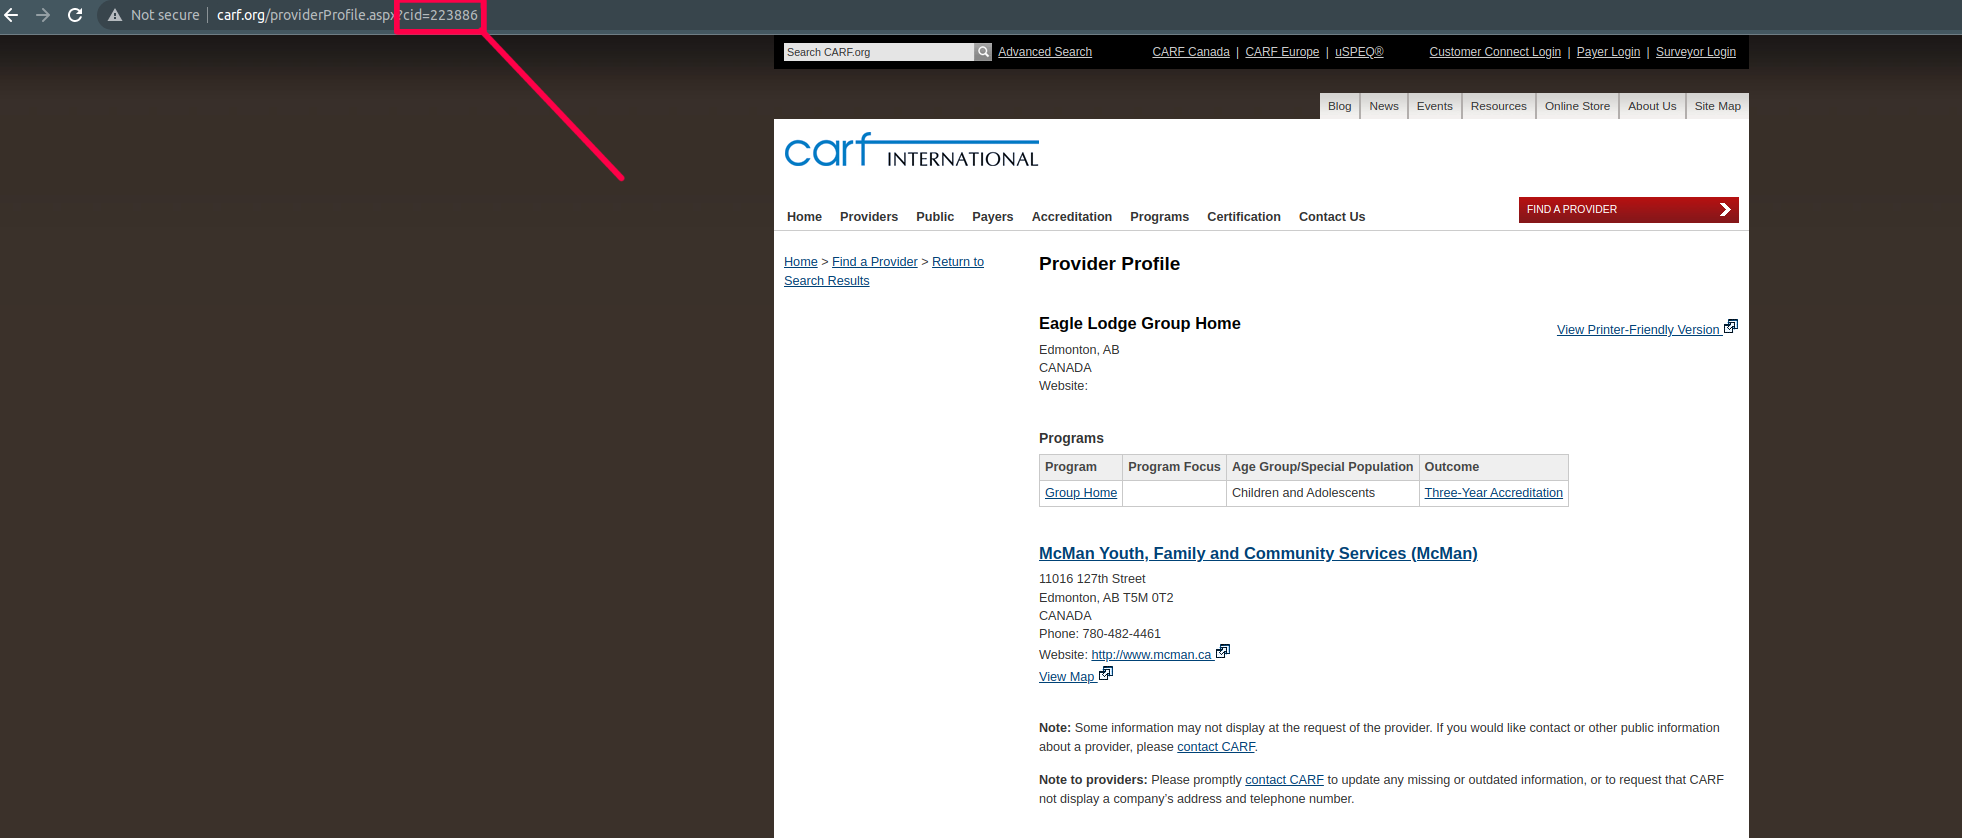Open the View Printer-Friendly Version link

1637,330
